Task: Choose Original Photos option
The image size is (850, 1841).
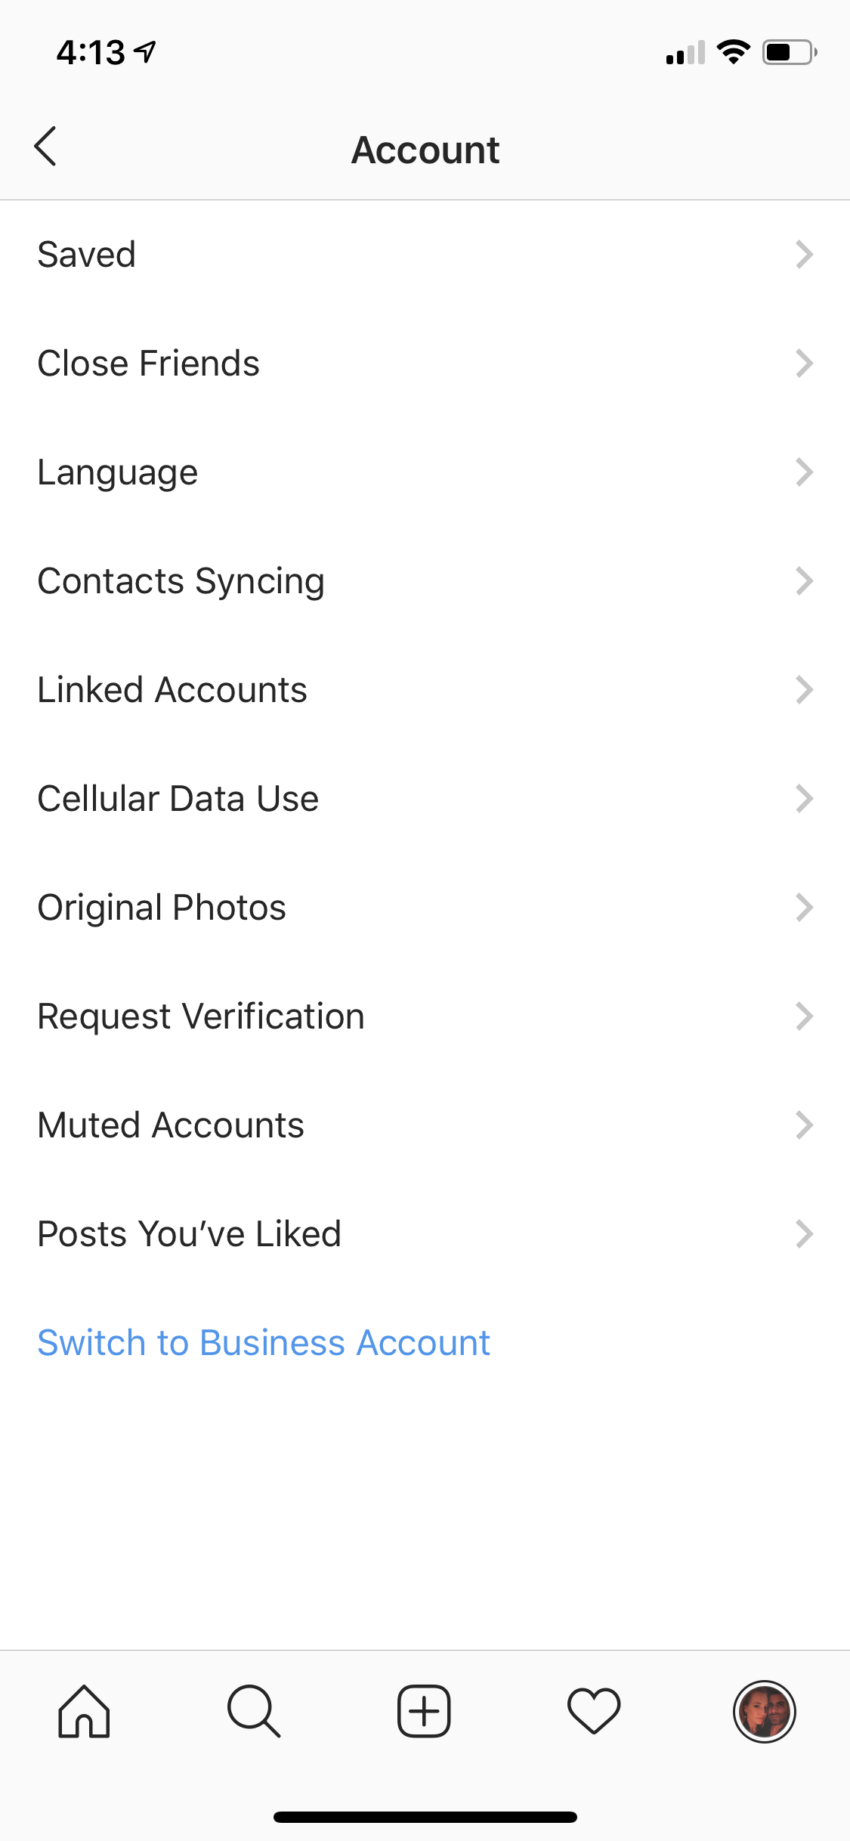Action: [162, 908]
